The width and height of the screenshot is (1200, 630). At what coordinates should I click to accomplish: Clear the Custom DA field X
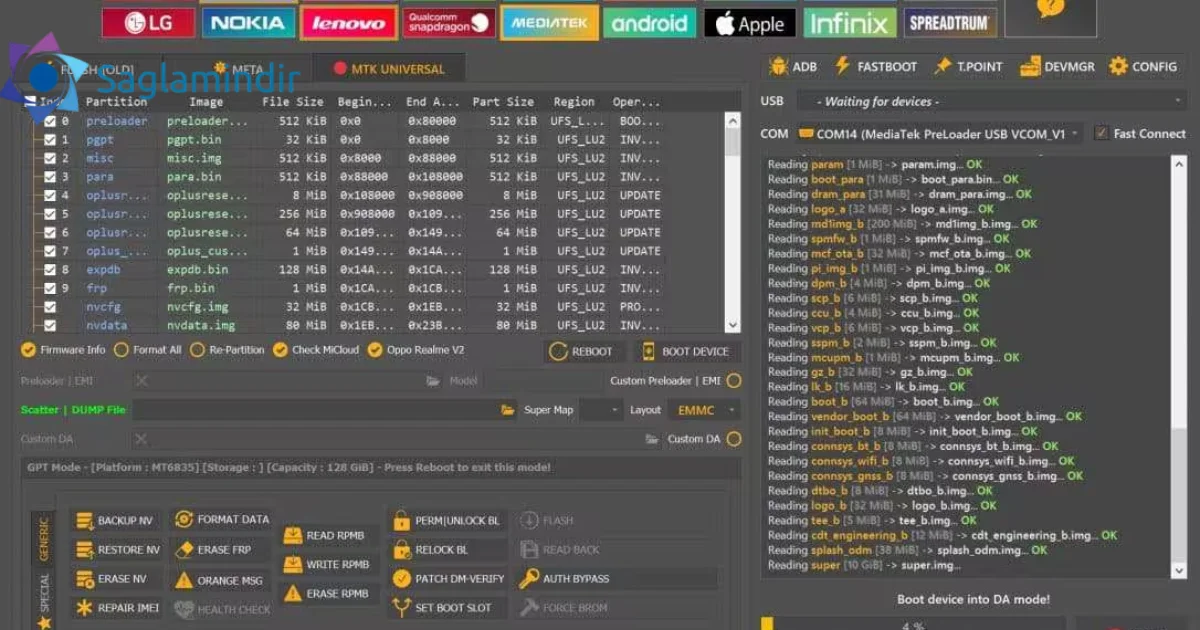(142, 439)
